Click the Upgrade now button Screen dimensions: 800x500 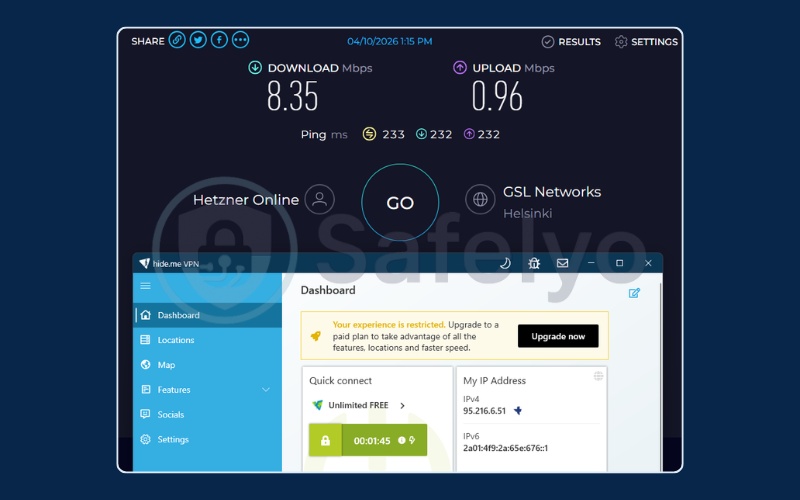(558, 336)
